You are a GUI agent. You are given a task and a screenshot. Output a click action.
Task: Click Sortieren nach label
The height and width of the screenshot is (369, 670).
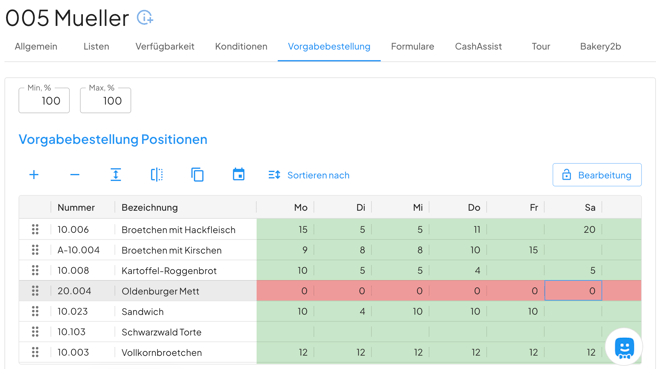tap(318, 175)
